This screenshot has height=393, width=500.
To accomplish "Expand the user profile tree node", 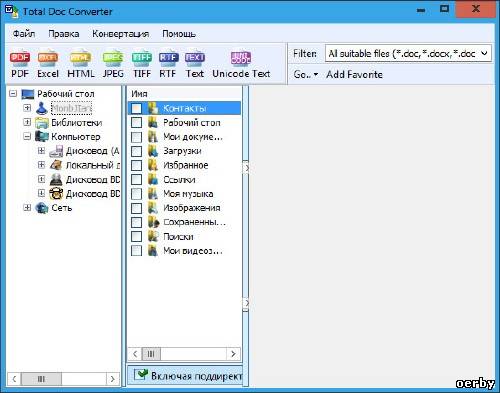I will (27, 108).
